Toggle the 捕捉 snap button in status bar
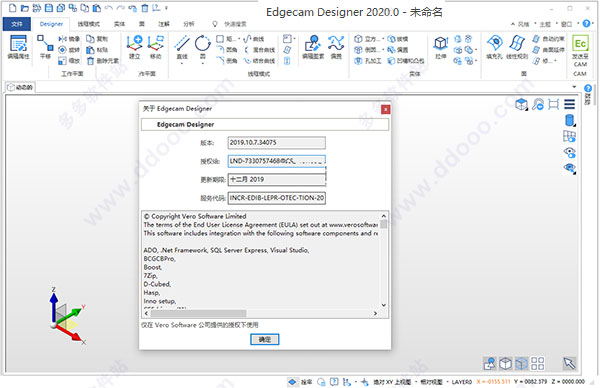600x388 pixels. tap(300, 382)
